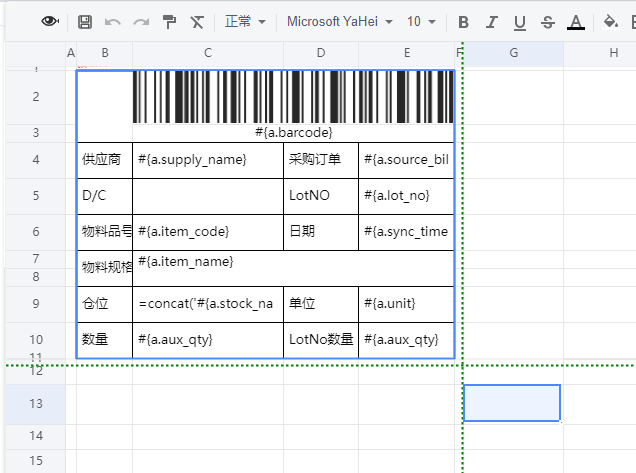Viewport: 636px width, 473px height.
Task: Click the D/C cell
Action: pyautogui.click(x=105, y=196)
